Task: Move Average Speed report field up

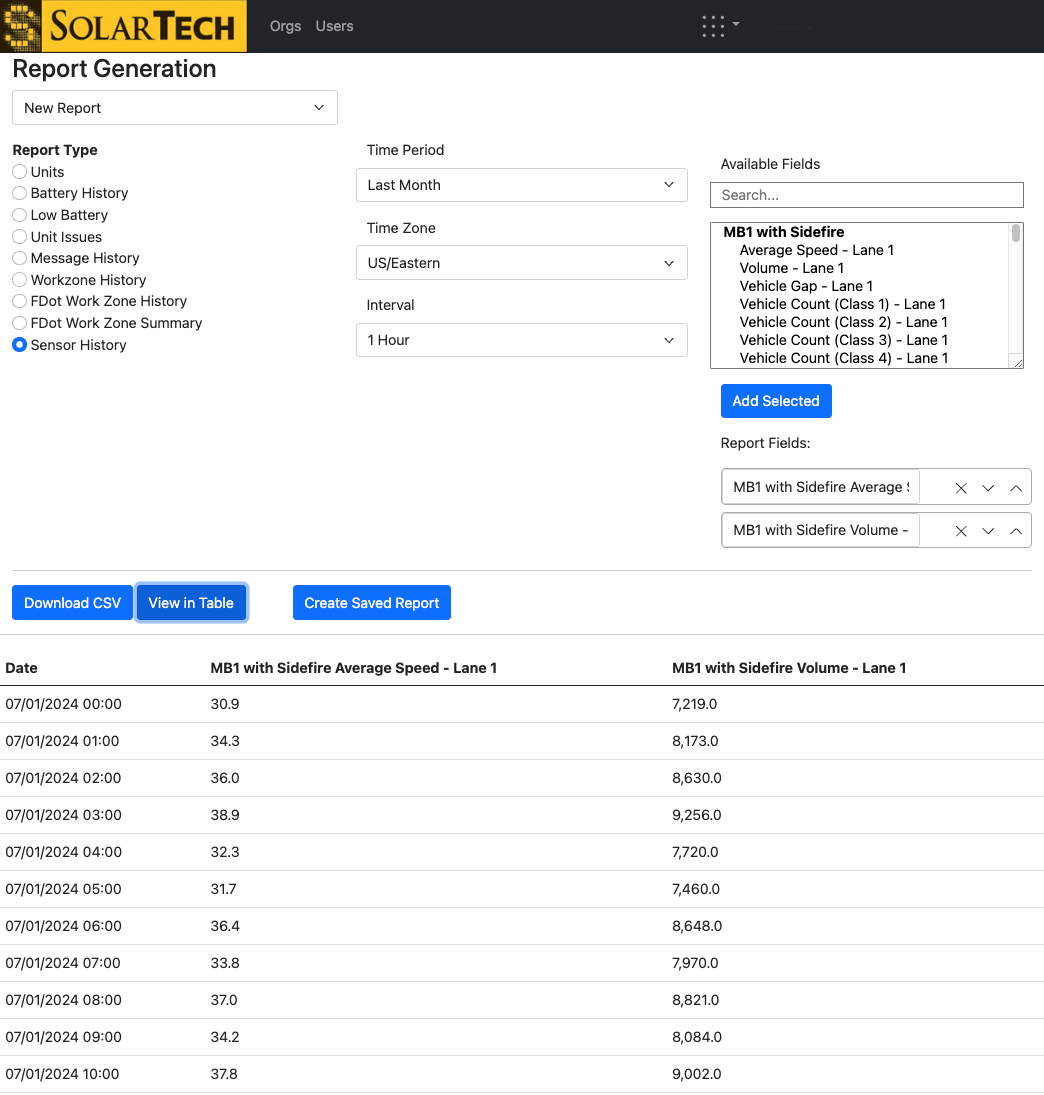Action: pyautogui.click(x=1016, y=487)
